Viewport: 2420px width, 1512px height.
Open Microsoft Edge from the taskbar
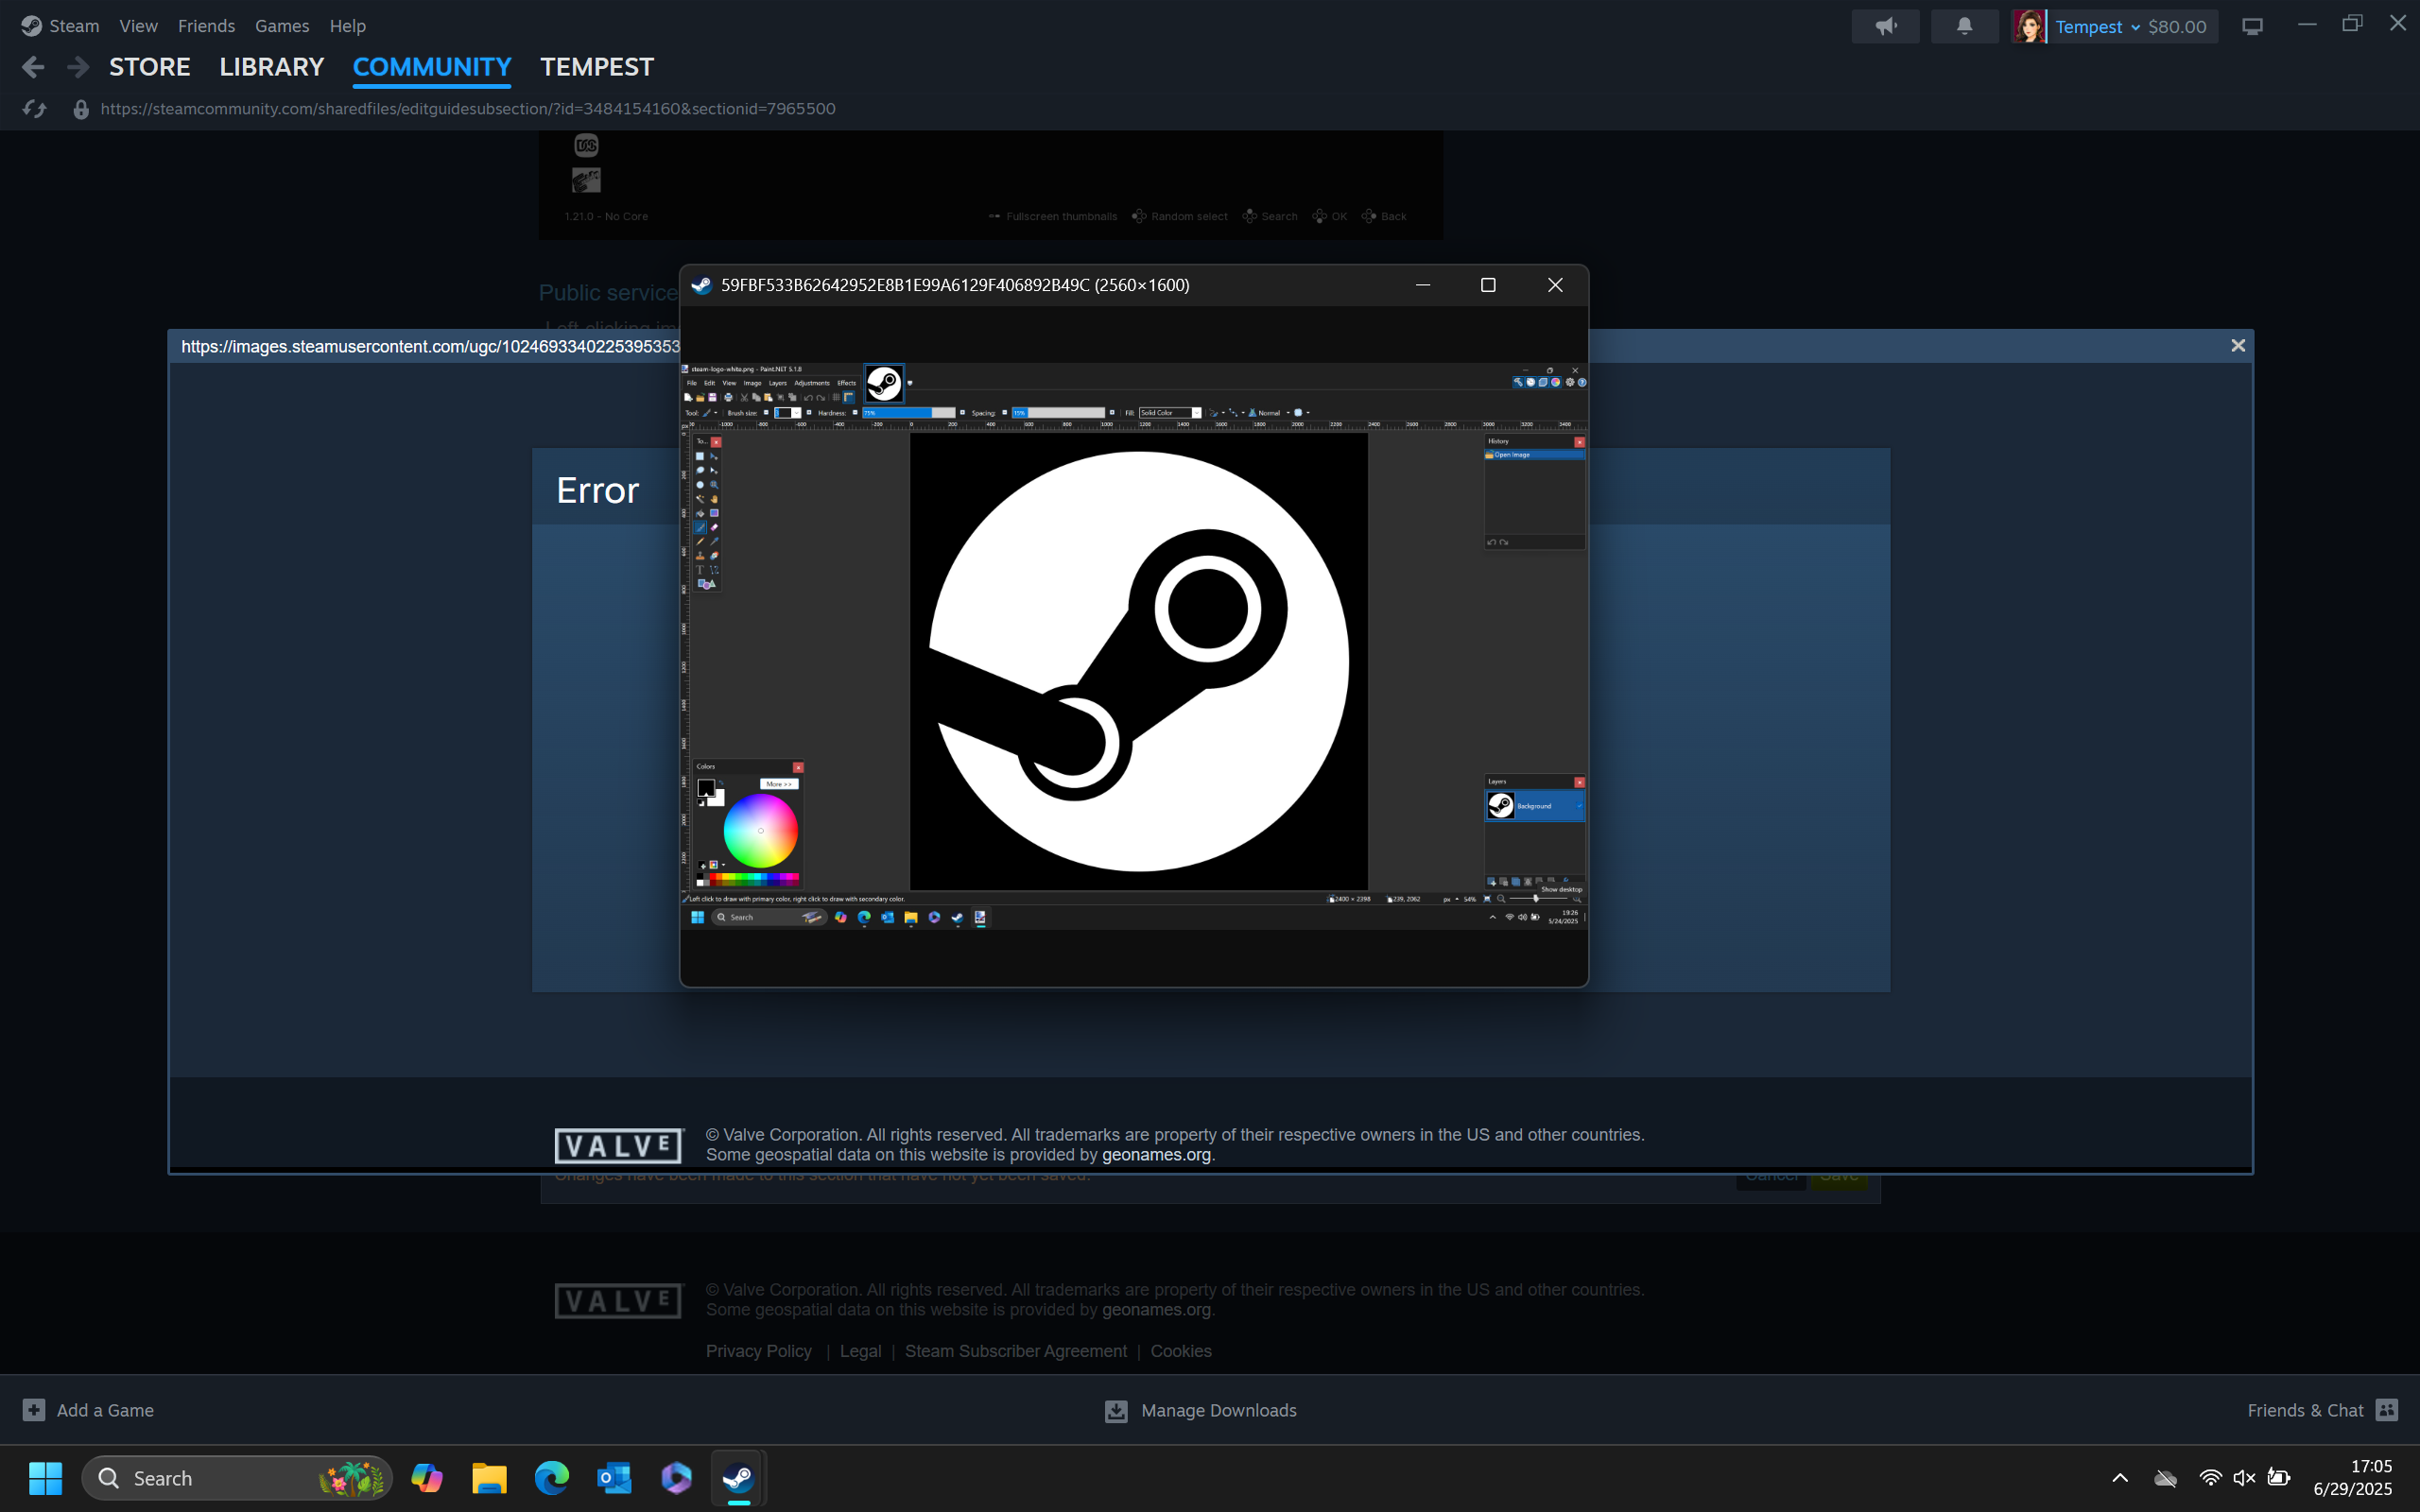pos(551,1478)
